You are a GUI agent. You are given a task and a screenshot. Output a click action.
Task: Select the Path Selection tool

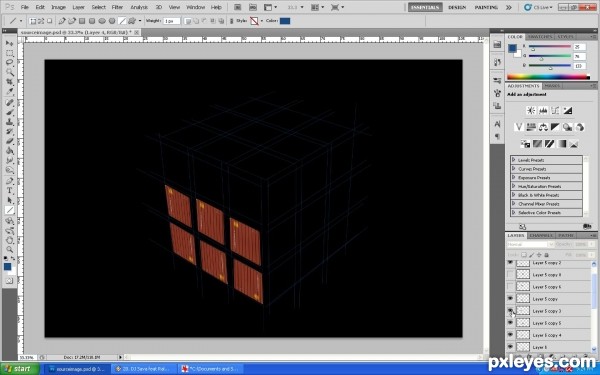click(x=10, y=200)
